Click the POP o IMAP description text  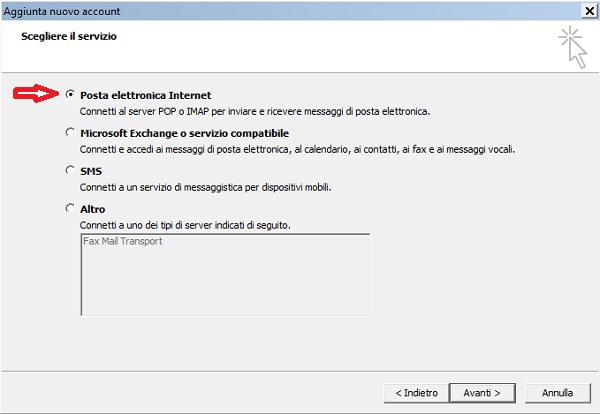[255, 111]
